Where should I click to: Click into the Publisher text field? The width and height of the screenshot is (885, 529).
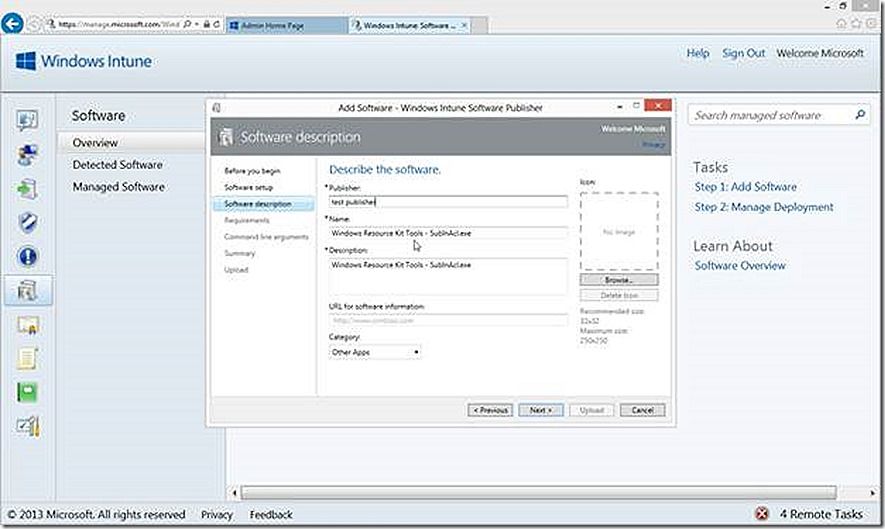coord(448,202)
